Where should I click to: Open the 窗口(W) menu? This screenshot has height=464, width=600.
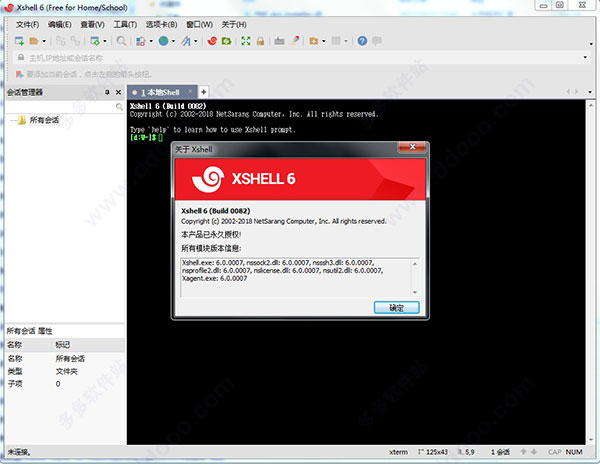pyautogui.click(x=199, y=24)
